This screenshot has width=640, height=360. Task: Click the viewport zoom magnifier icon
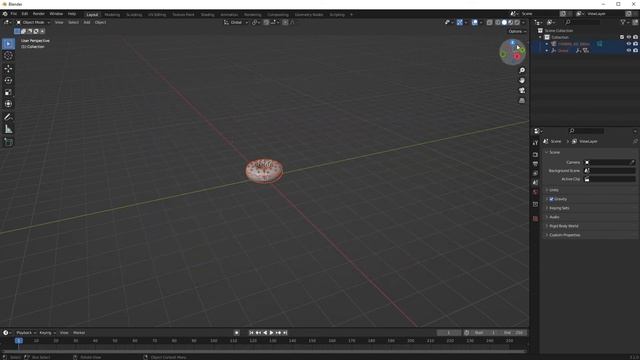coord(522,71)
